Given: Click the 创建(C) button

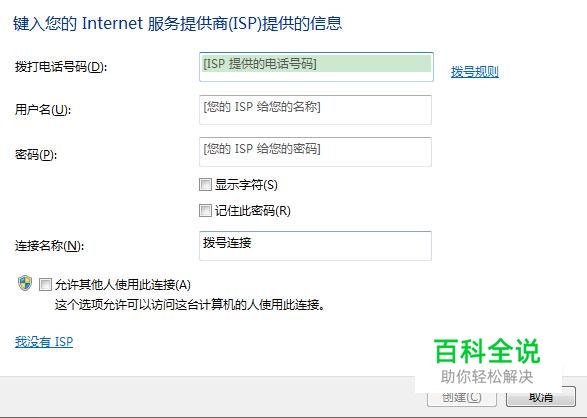Looking at the screenshot, I should click(x=462, y=397).
